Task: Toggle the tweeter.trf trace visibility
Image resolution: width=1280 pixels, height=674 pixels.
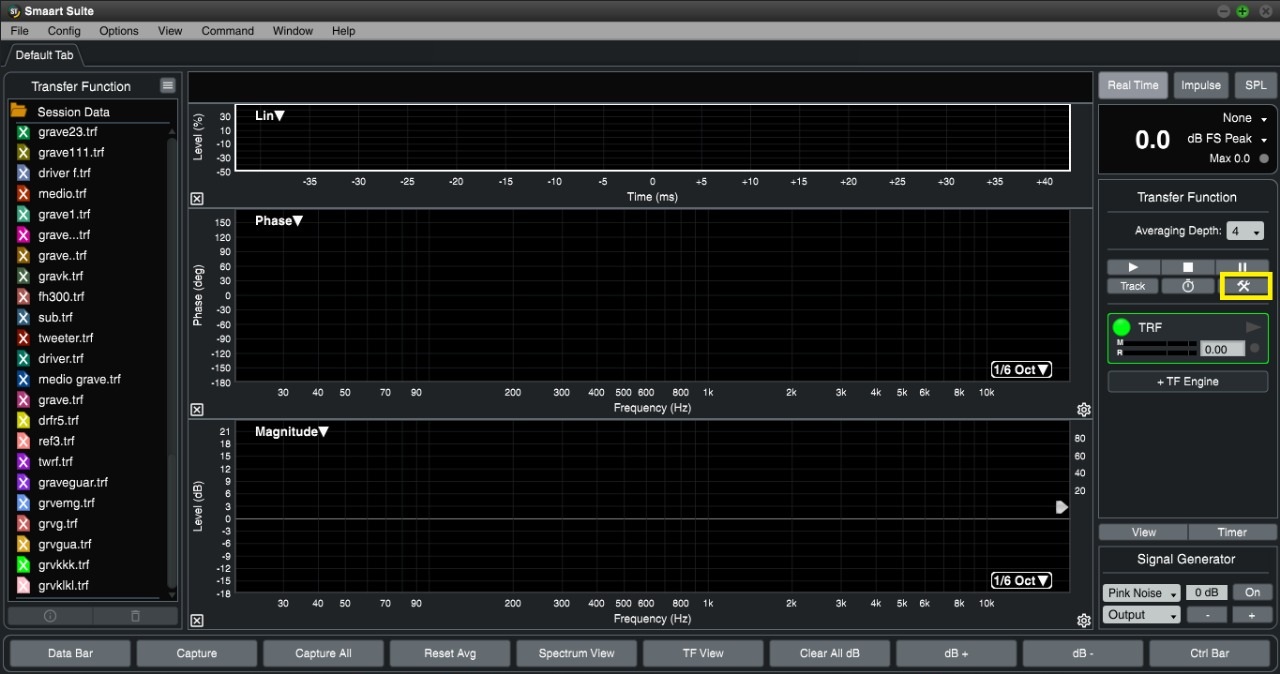Action: pos(23,338)
